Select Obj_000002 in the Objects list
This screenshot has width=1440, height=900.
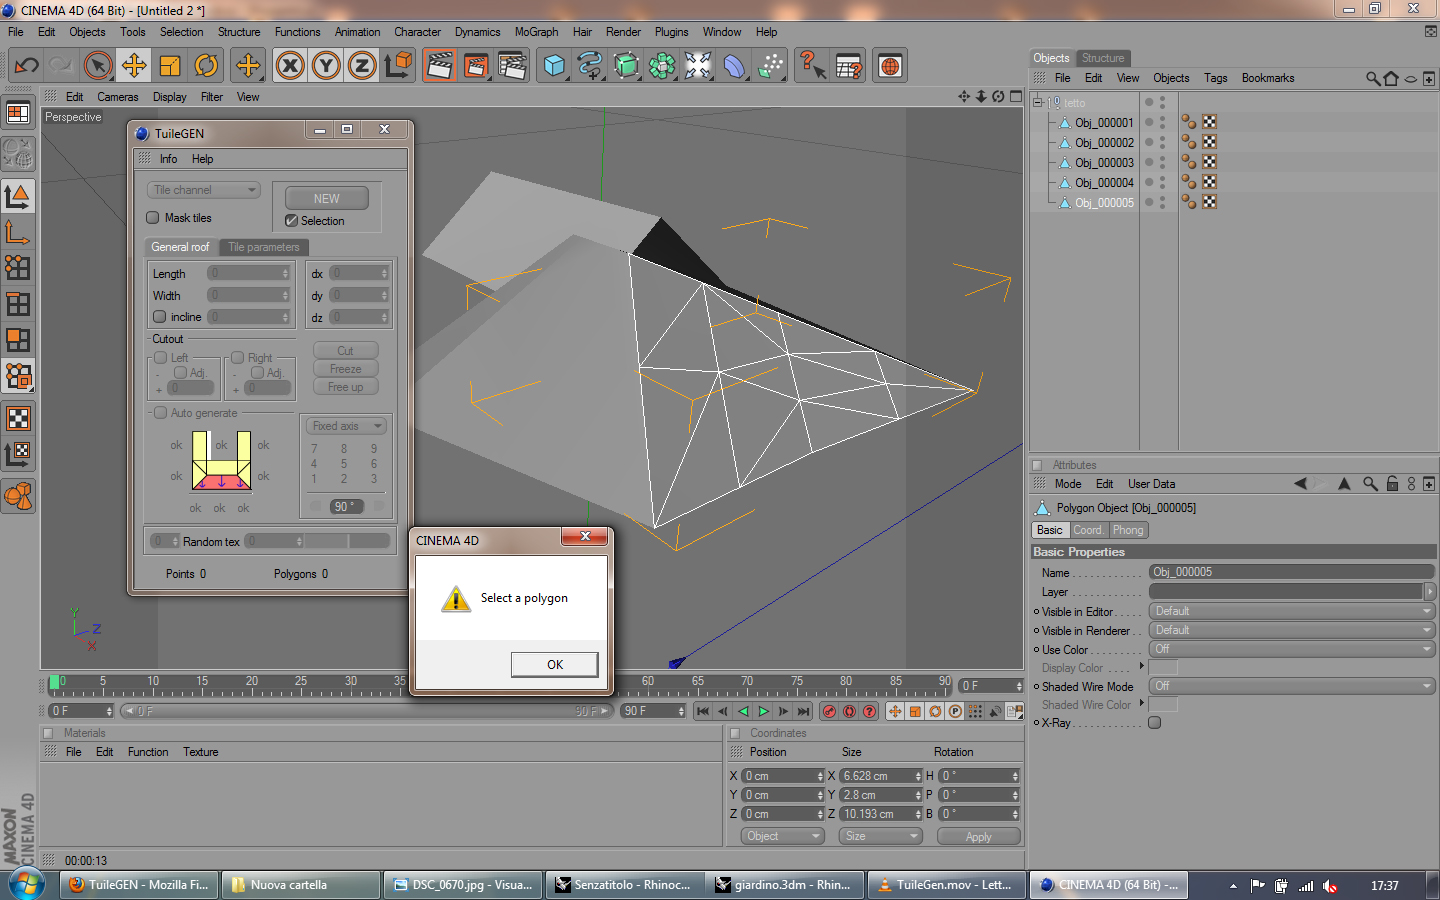coord(1104,143)
